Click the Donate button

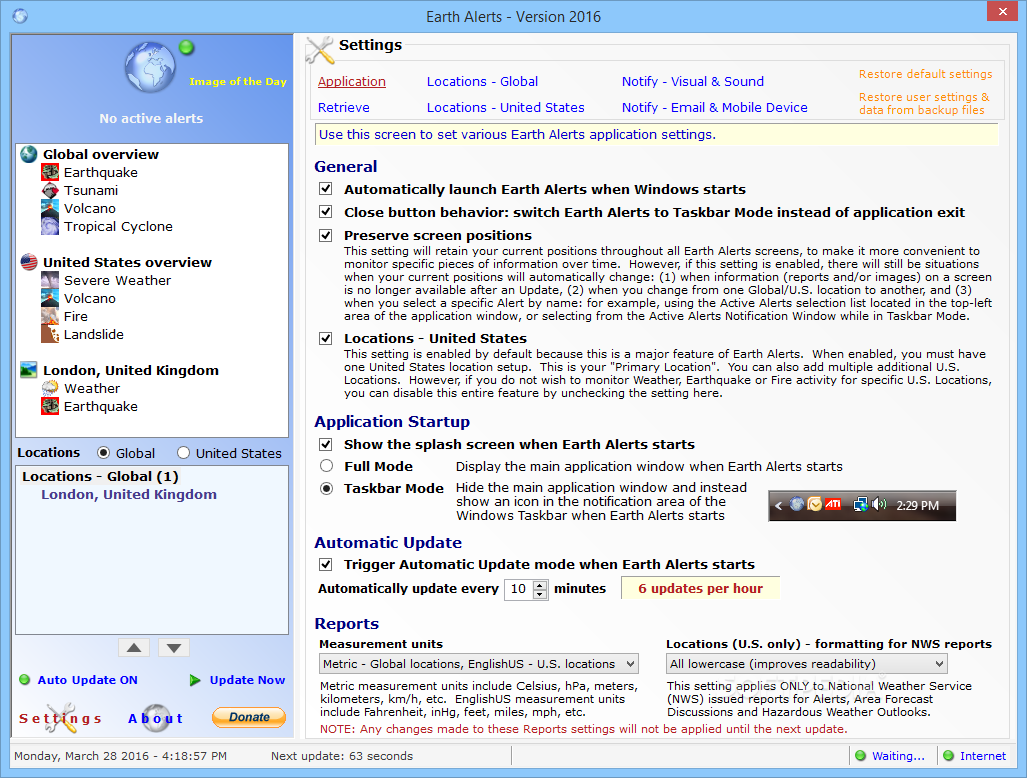coord(249,717)
